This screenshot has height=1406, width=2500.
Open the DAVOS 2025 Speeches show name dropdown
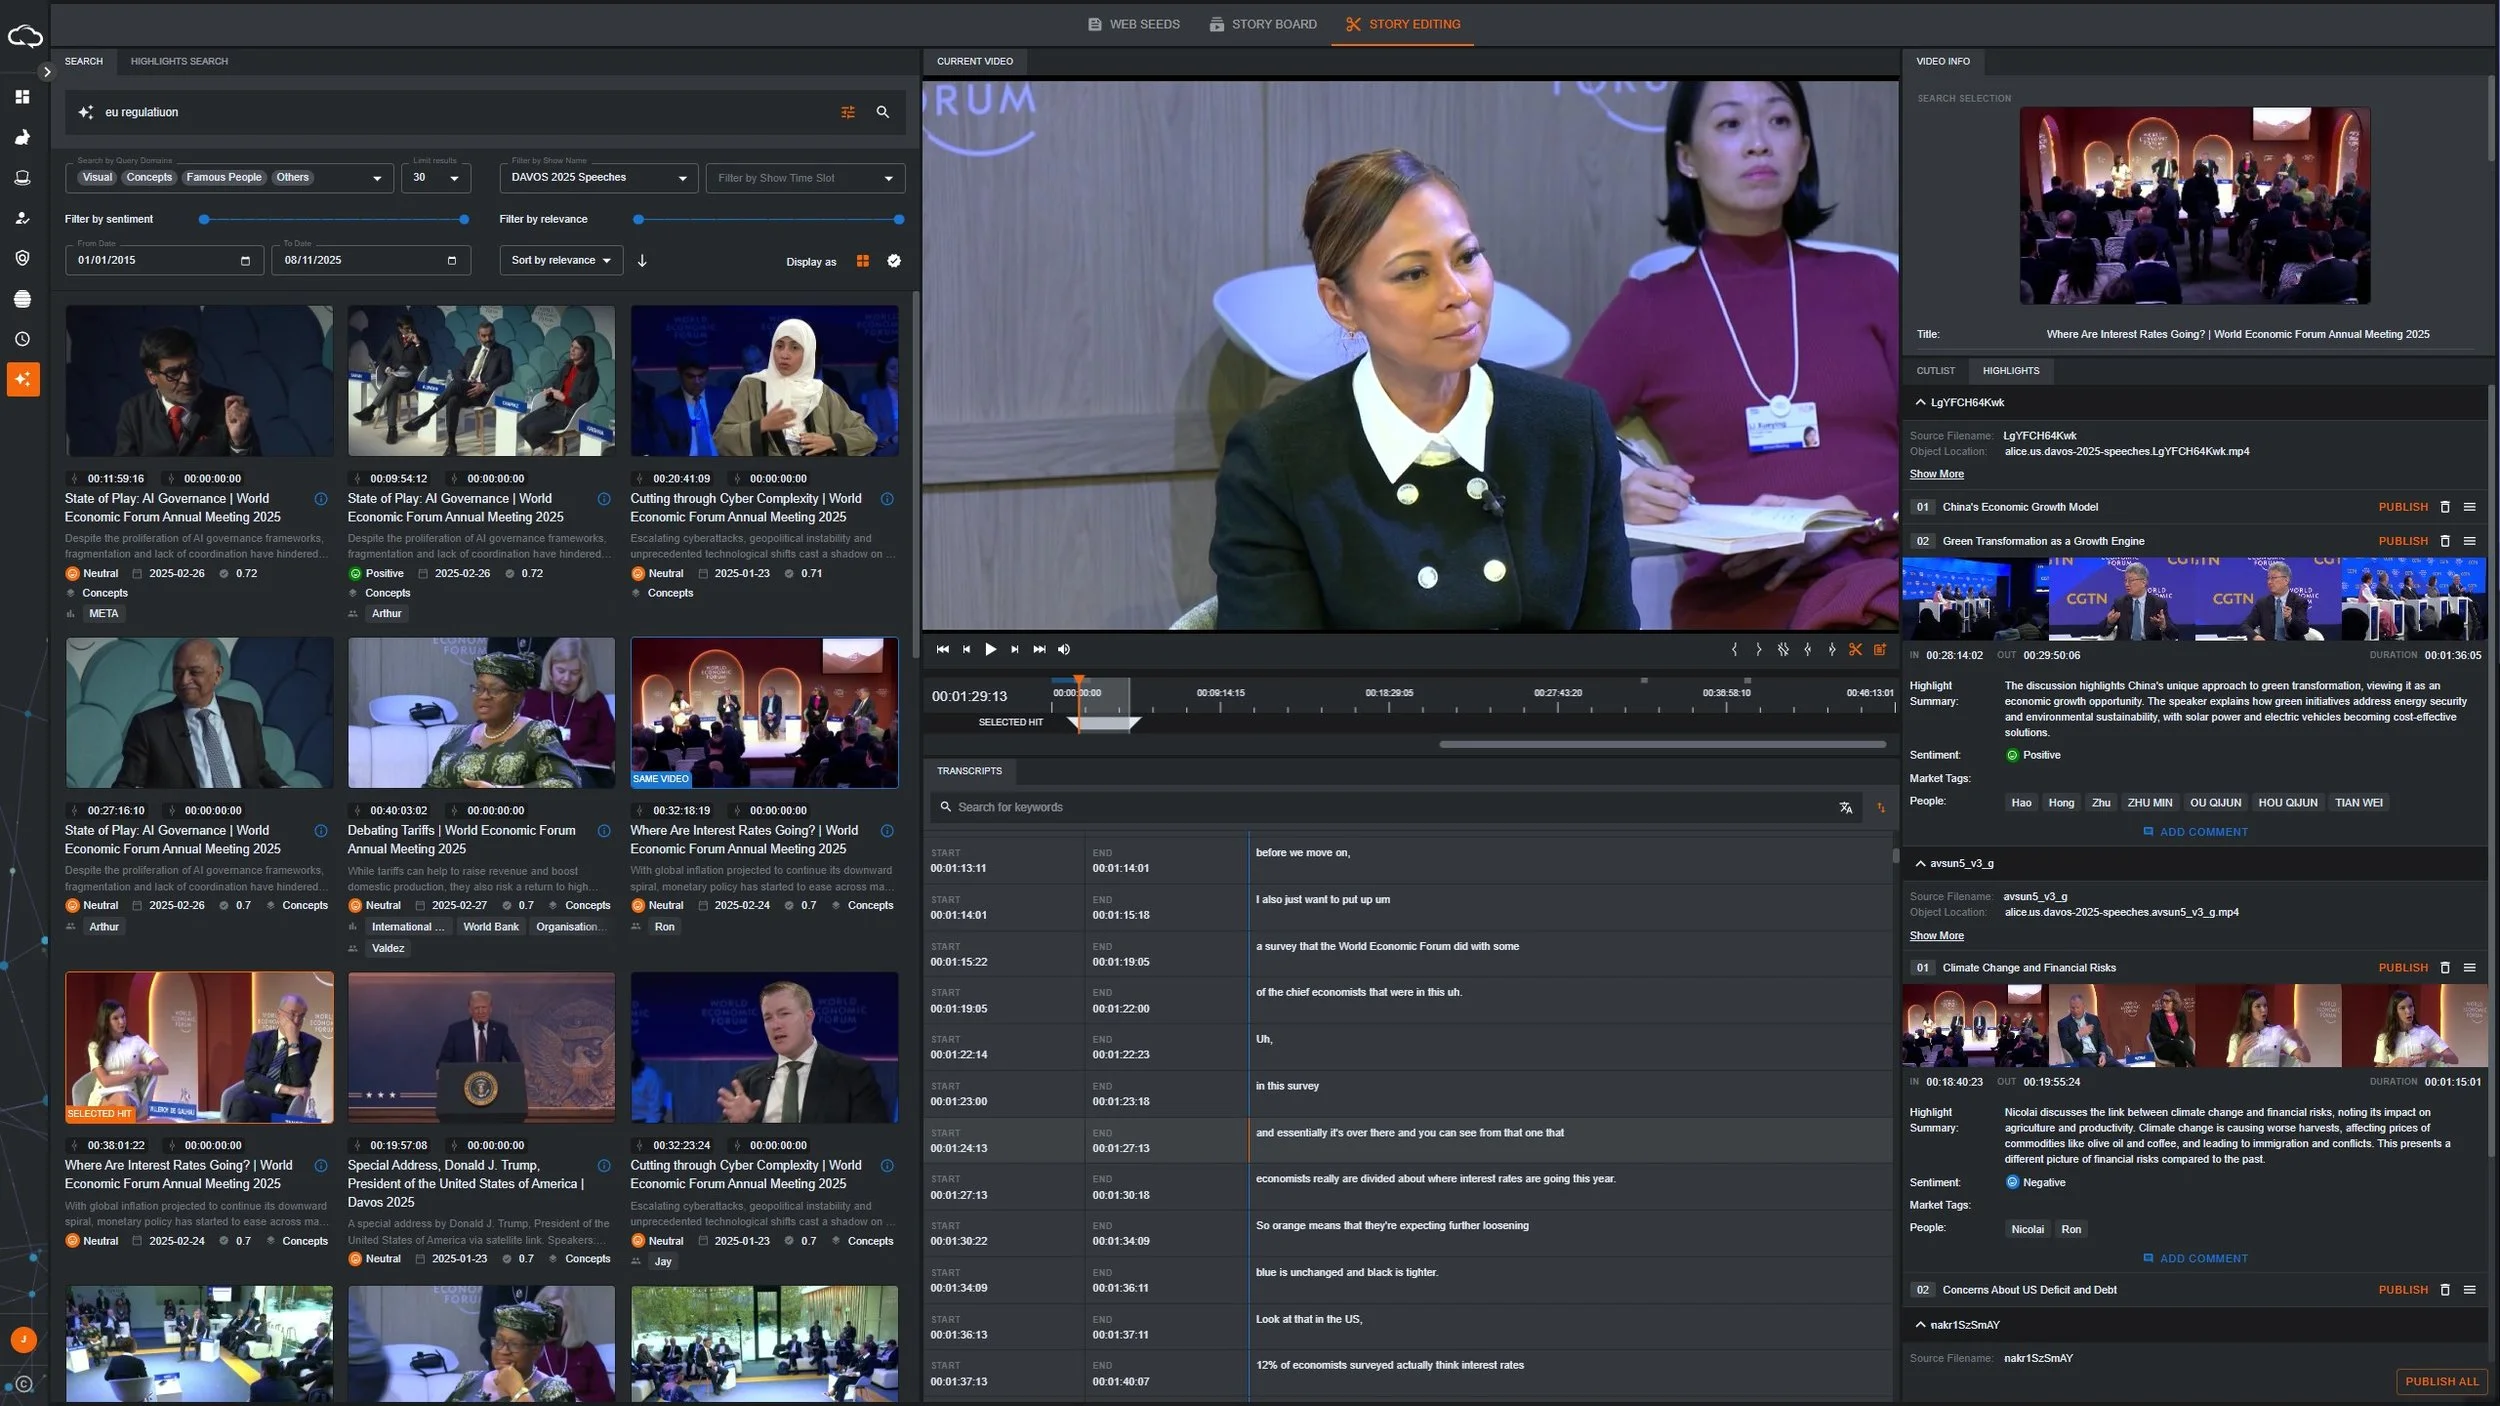point(596,177)
